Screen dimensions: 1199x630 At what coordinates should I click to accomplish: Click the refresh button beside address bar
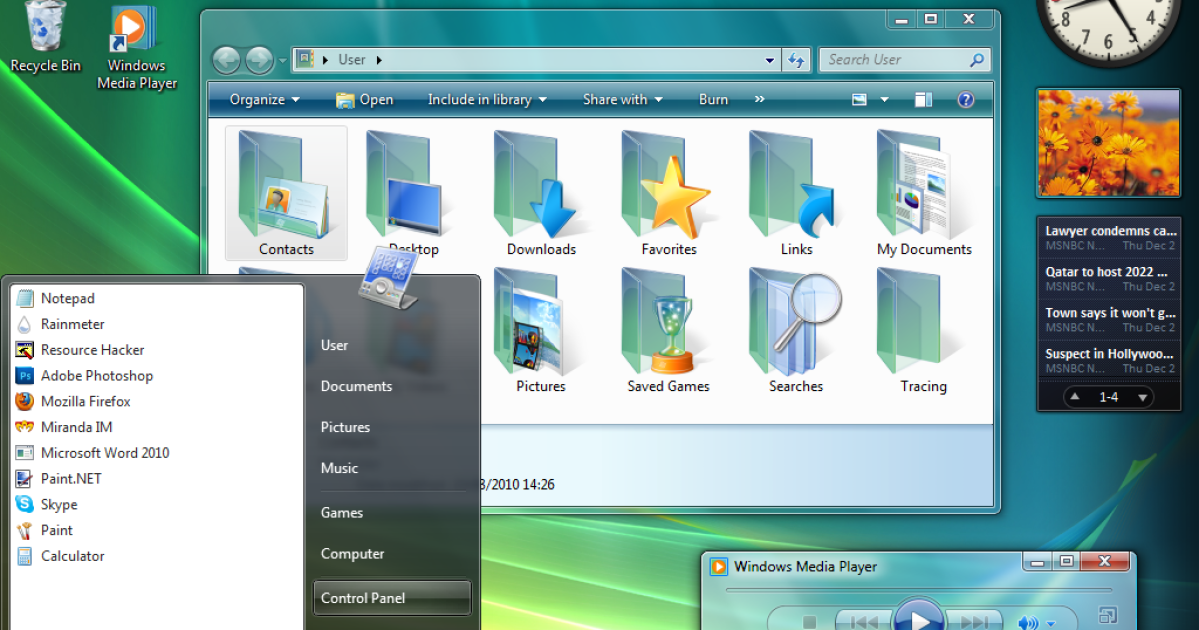(796, 60)
